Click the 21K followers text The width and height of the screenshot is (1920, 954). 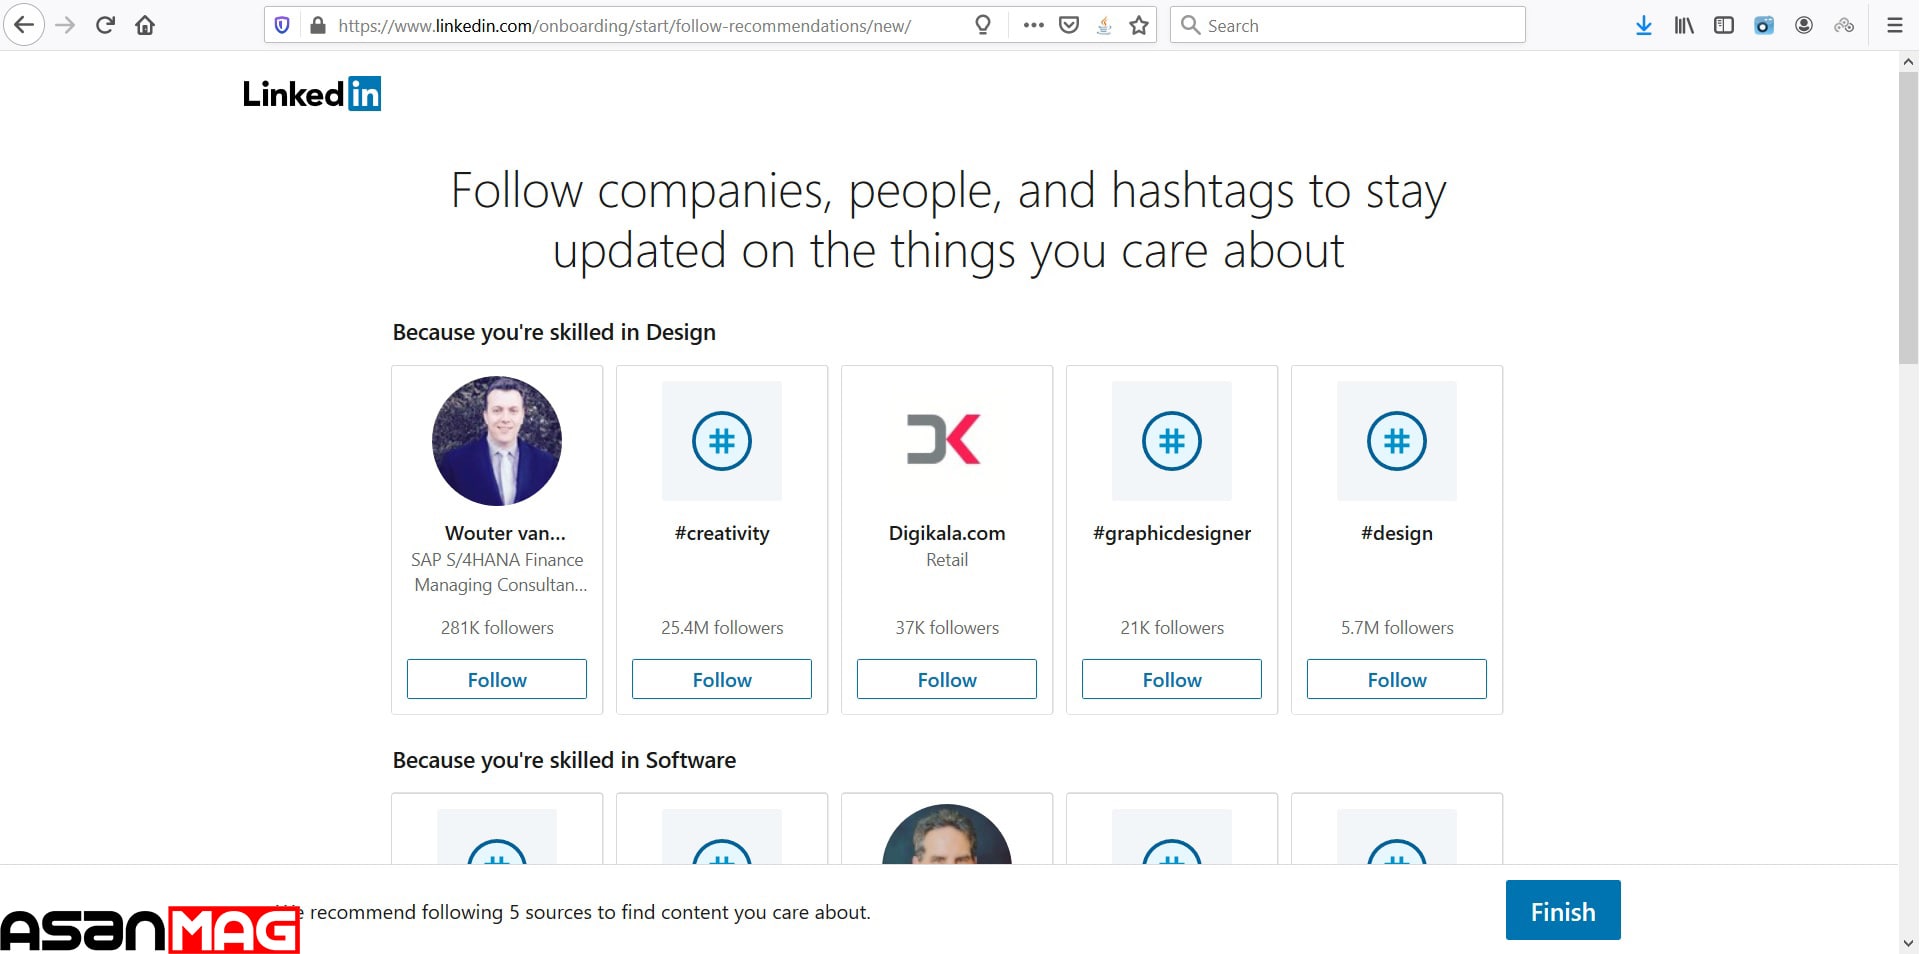[1172, 628]
